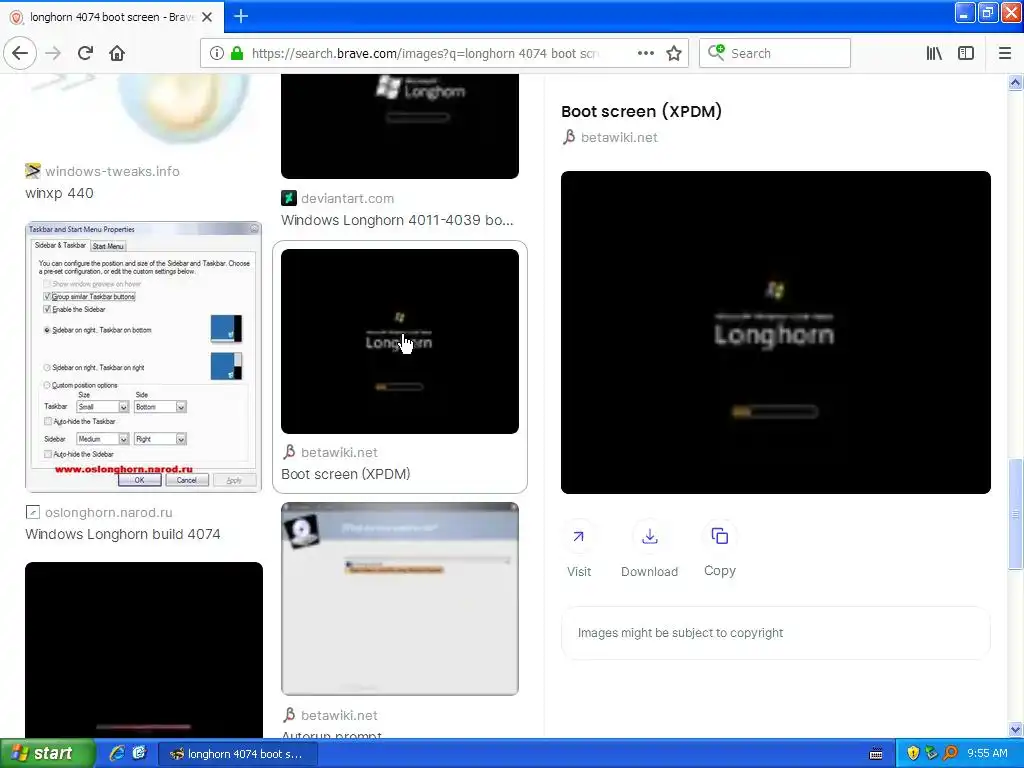This screenshot has height=768, width=1024.
Task: Open the Windows Start button
Action: point(47,754)
